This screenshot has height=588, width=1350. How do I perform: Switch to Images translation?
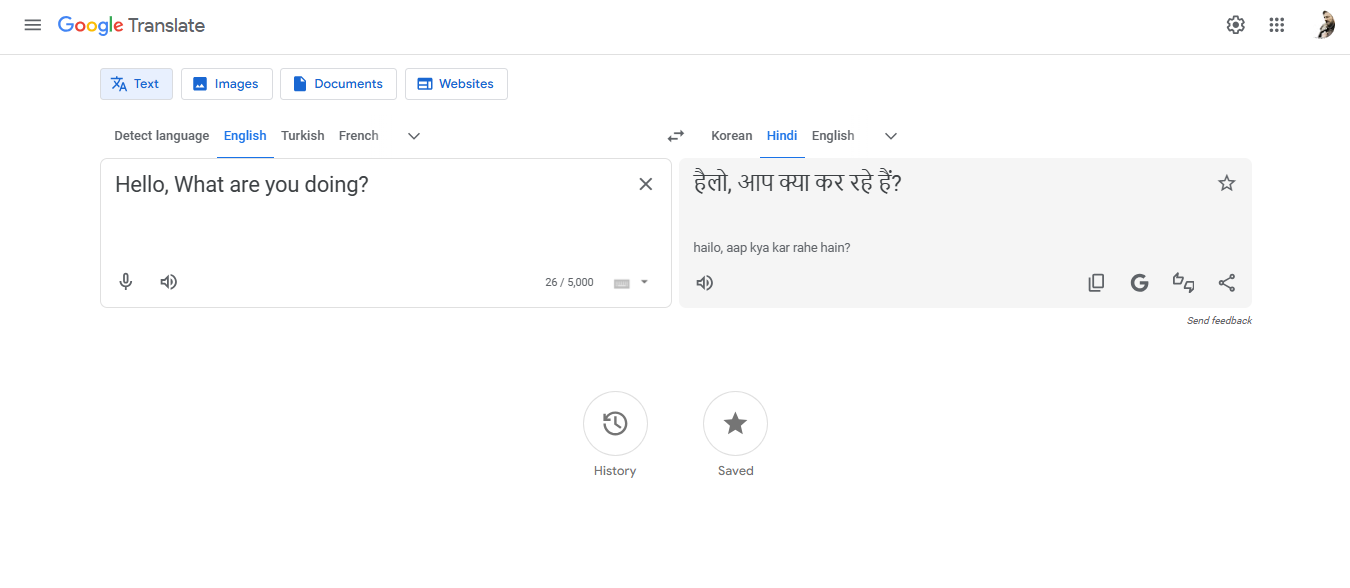pos(227,84)
